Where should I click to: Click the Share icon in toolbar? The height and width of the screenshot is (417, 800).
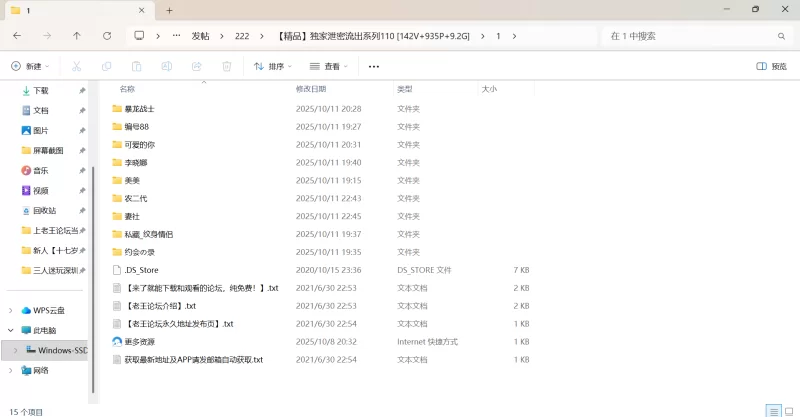(197, 66)
